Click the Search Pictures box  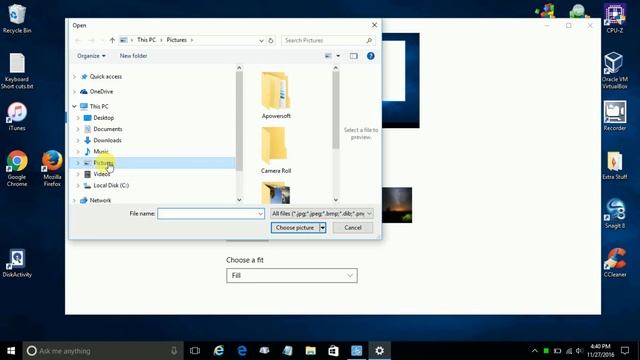tap(327, 40)
